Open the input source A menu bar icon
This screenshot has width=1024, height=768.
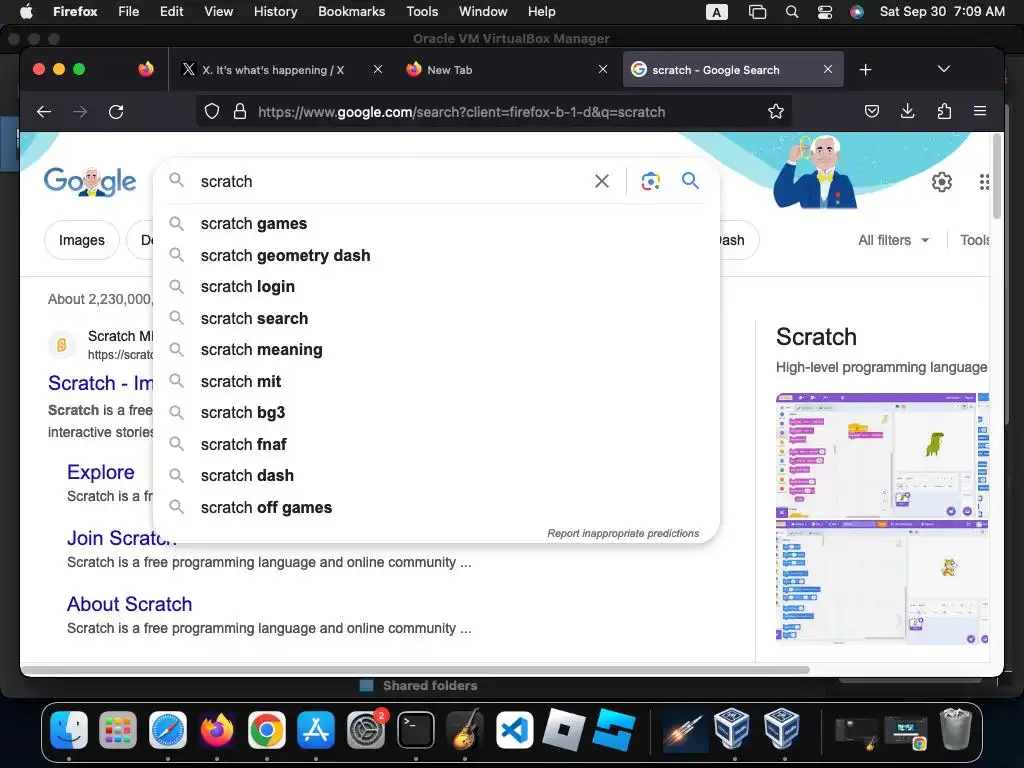[x=717, y=12]
